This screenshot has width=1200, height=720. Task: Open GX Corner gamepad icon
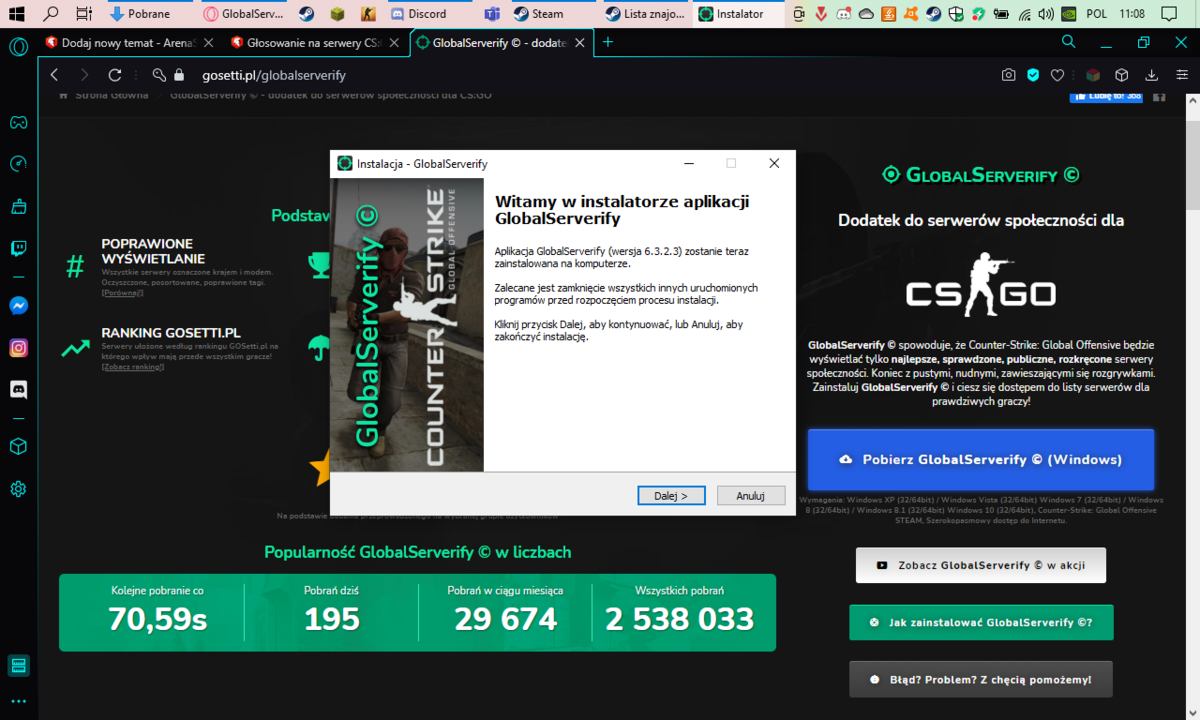(x=18, y=122)
